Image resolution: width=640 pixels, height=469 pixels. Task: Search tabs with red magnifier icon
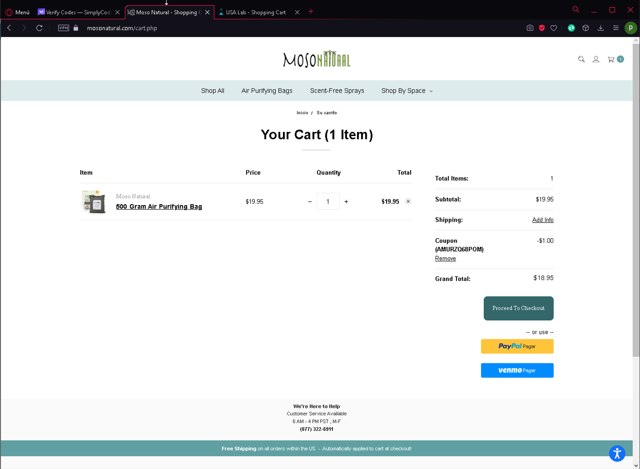pos(576,9)
